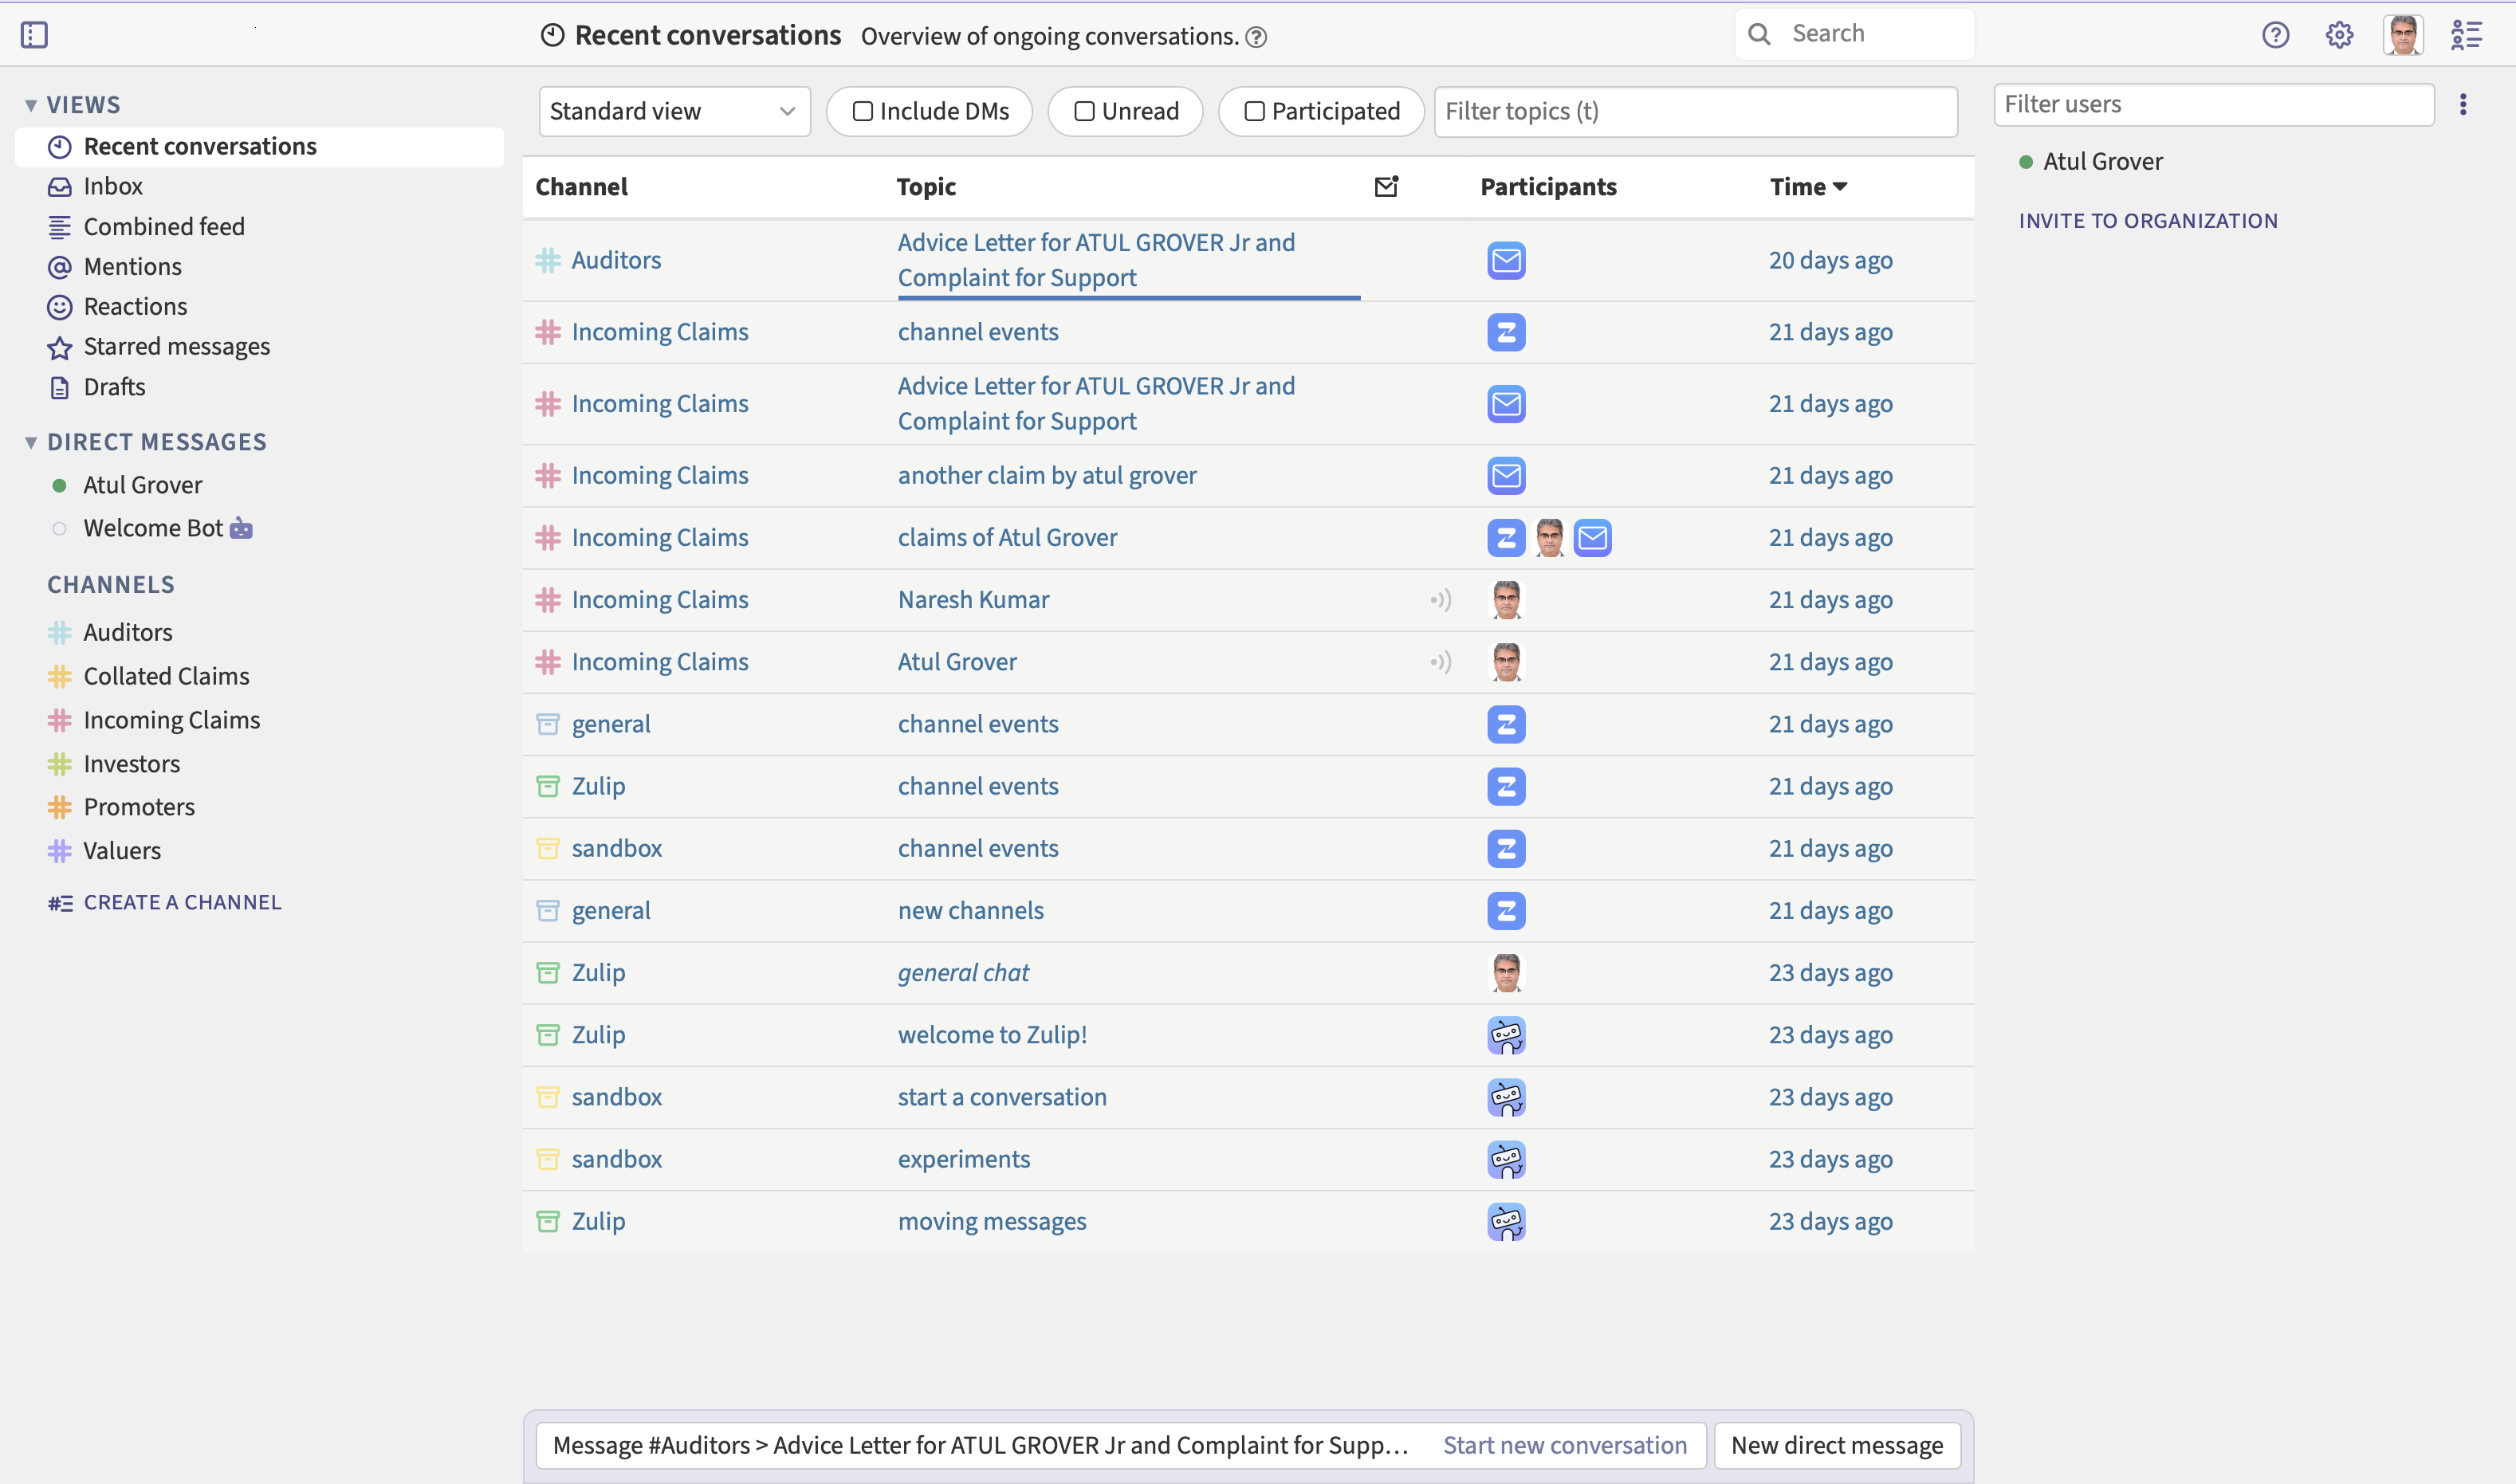Viewport: 2516px width, 1484px height.
Task: Click Collated Claims hash icon in sidebar
Action: coord(60,676)
